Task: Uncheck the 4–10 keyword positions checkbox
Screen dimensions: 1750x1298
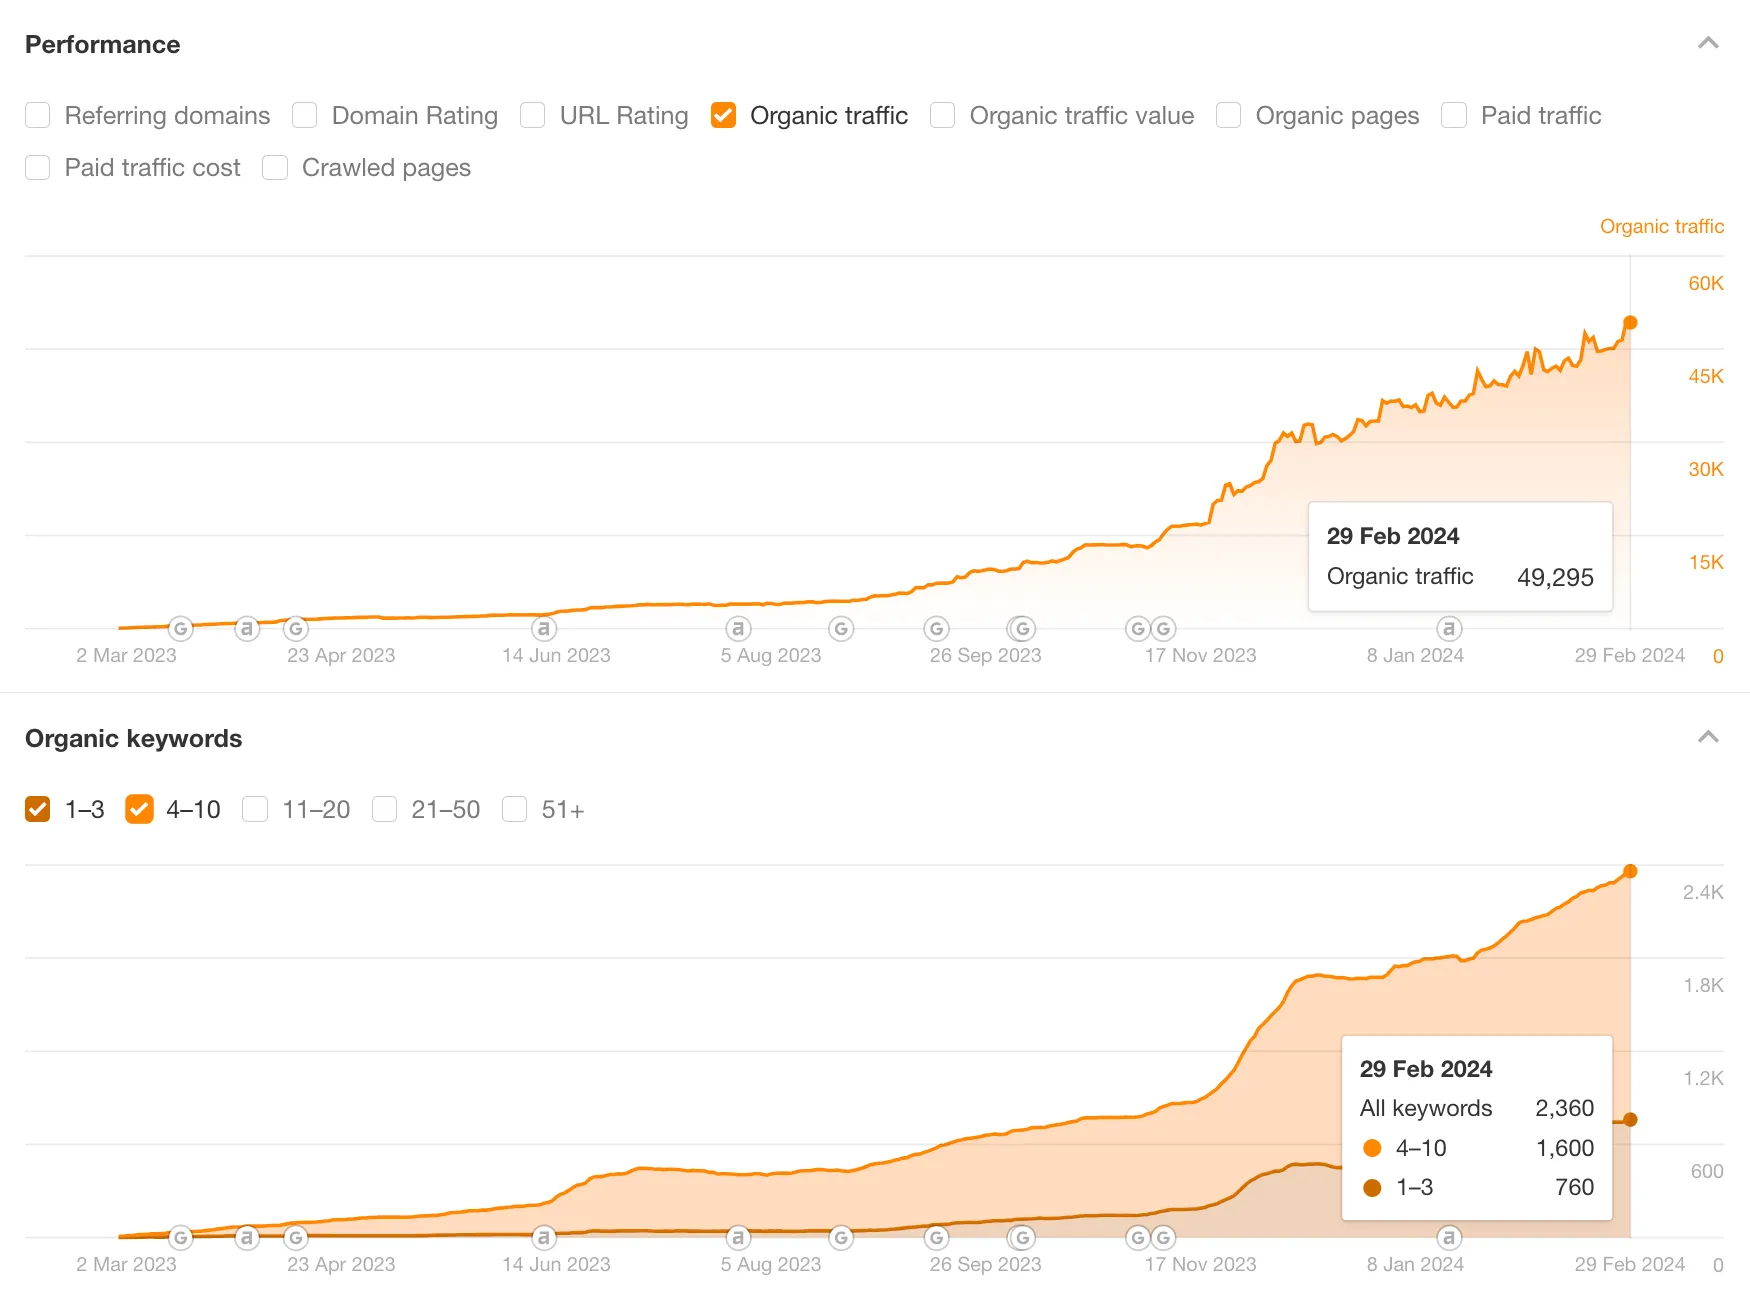Action: point(139,809)
